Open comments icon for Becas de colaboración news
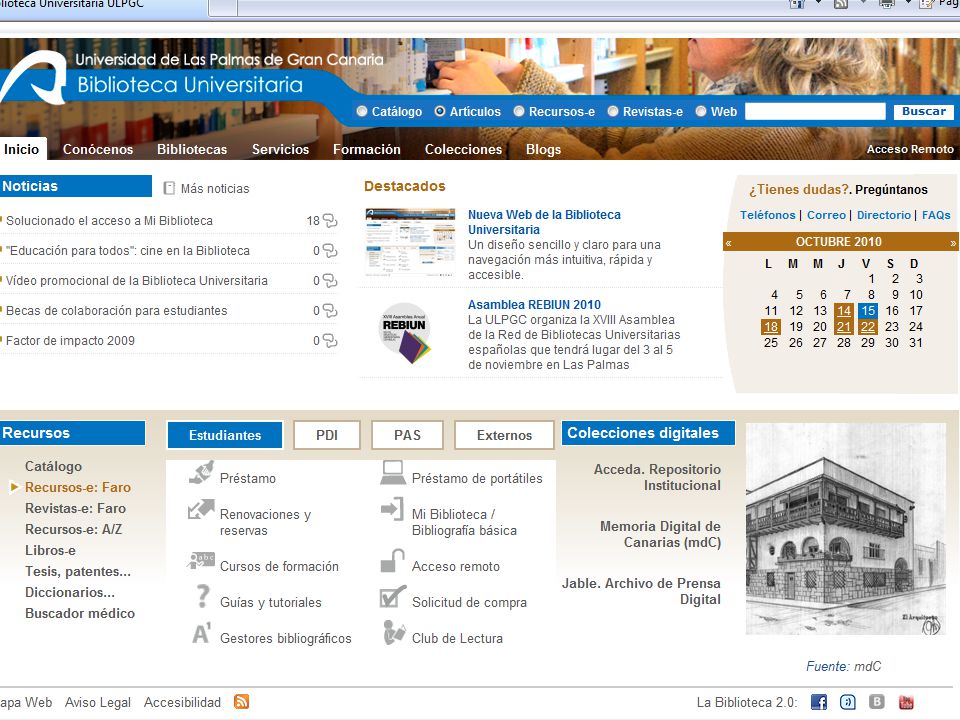 [330, 310]
